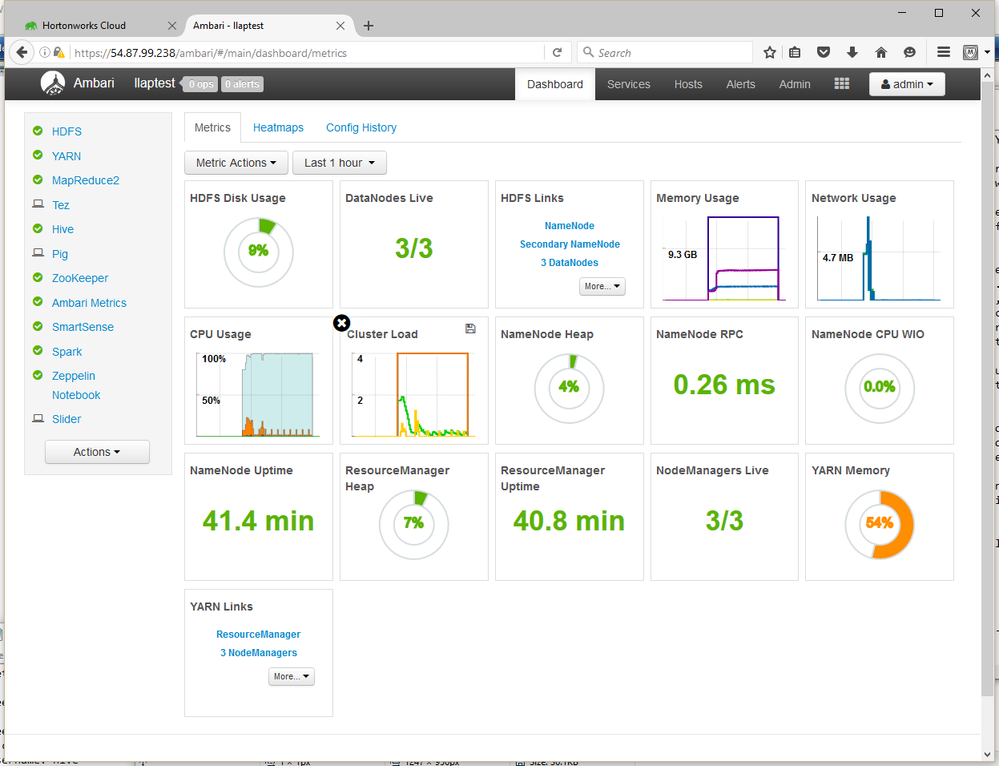999x766 pixels.
Task: Reload the page with the refresh icon
Action: click(x=557, y=53)
